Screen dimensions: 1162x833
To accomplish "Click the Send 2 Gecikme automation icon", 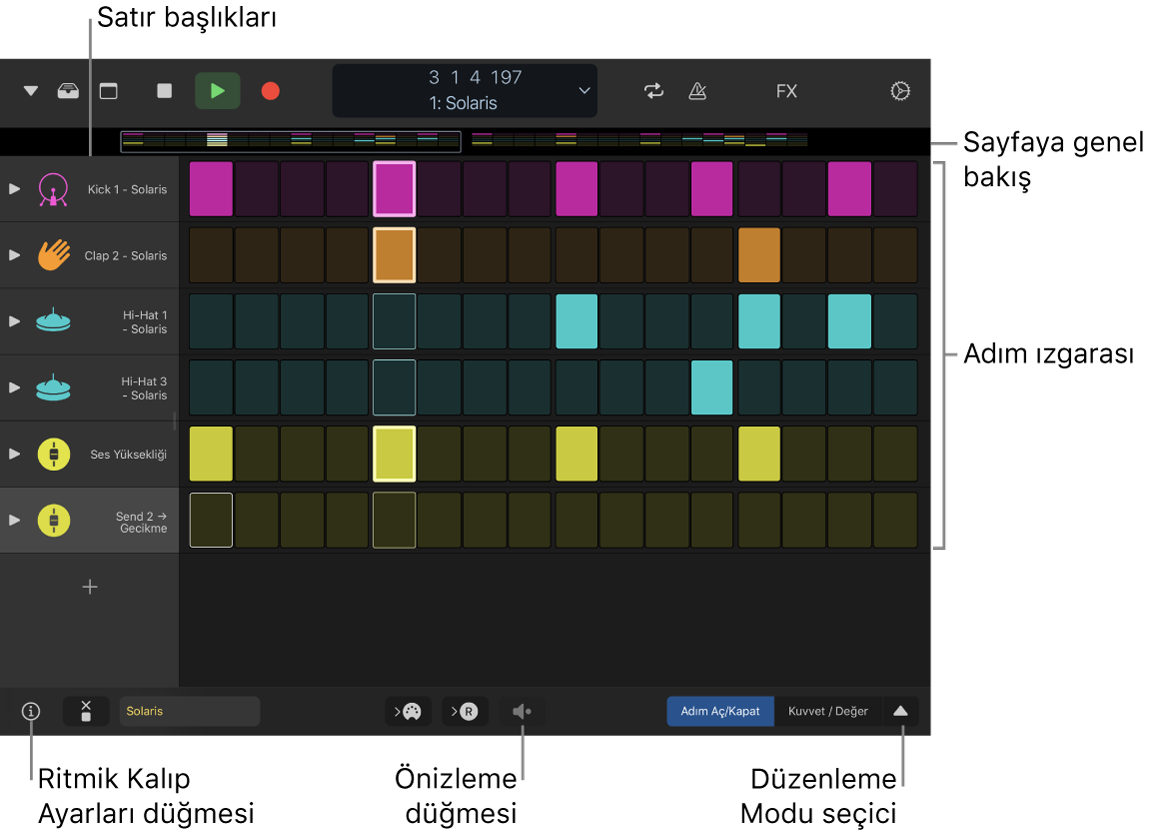I will click(53, 520).
